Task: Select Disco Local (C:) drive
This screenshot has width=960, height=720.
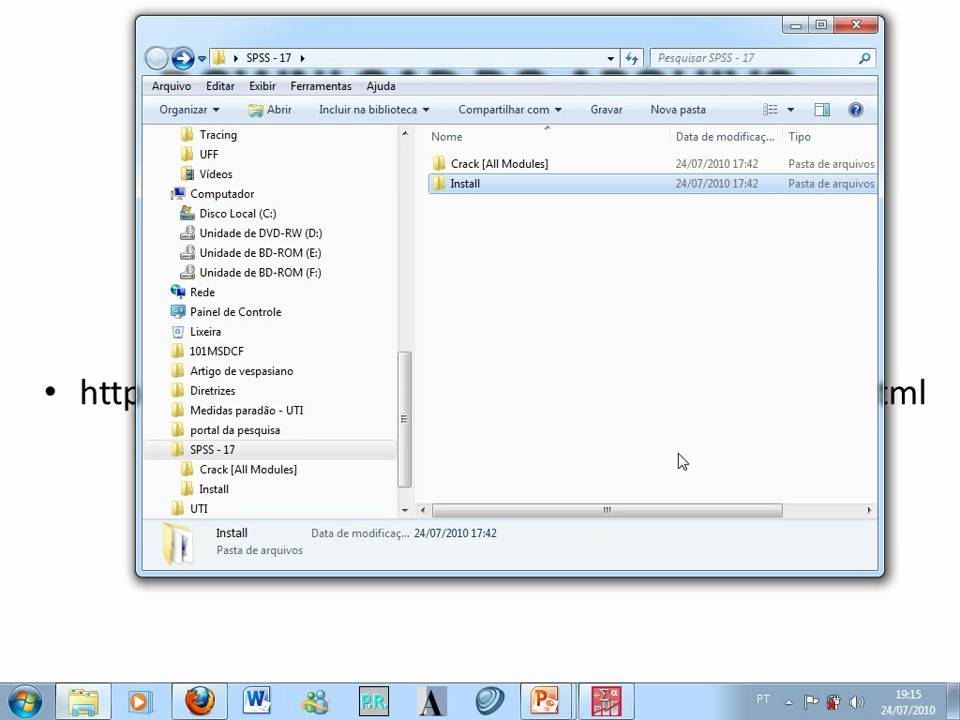Action: 228,214
